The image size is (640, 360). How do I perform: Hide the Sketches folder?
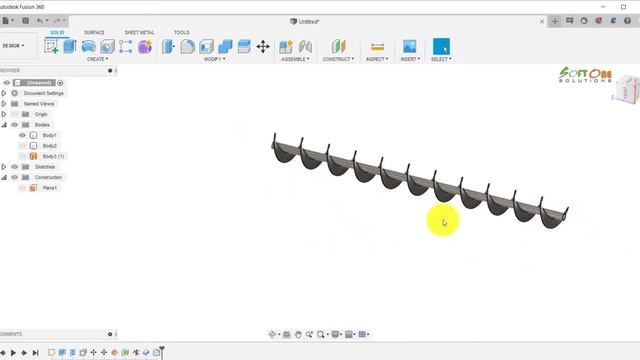pos(15,167)
